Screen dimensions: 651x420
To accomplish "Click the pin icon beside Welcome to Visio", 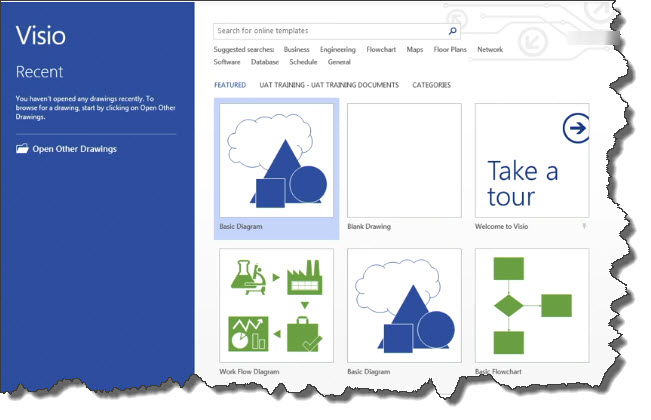I will click(584, 226).
